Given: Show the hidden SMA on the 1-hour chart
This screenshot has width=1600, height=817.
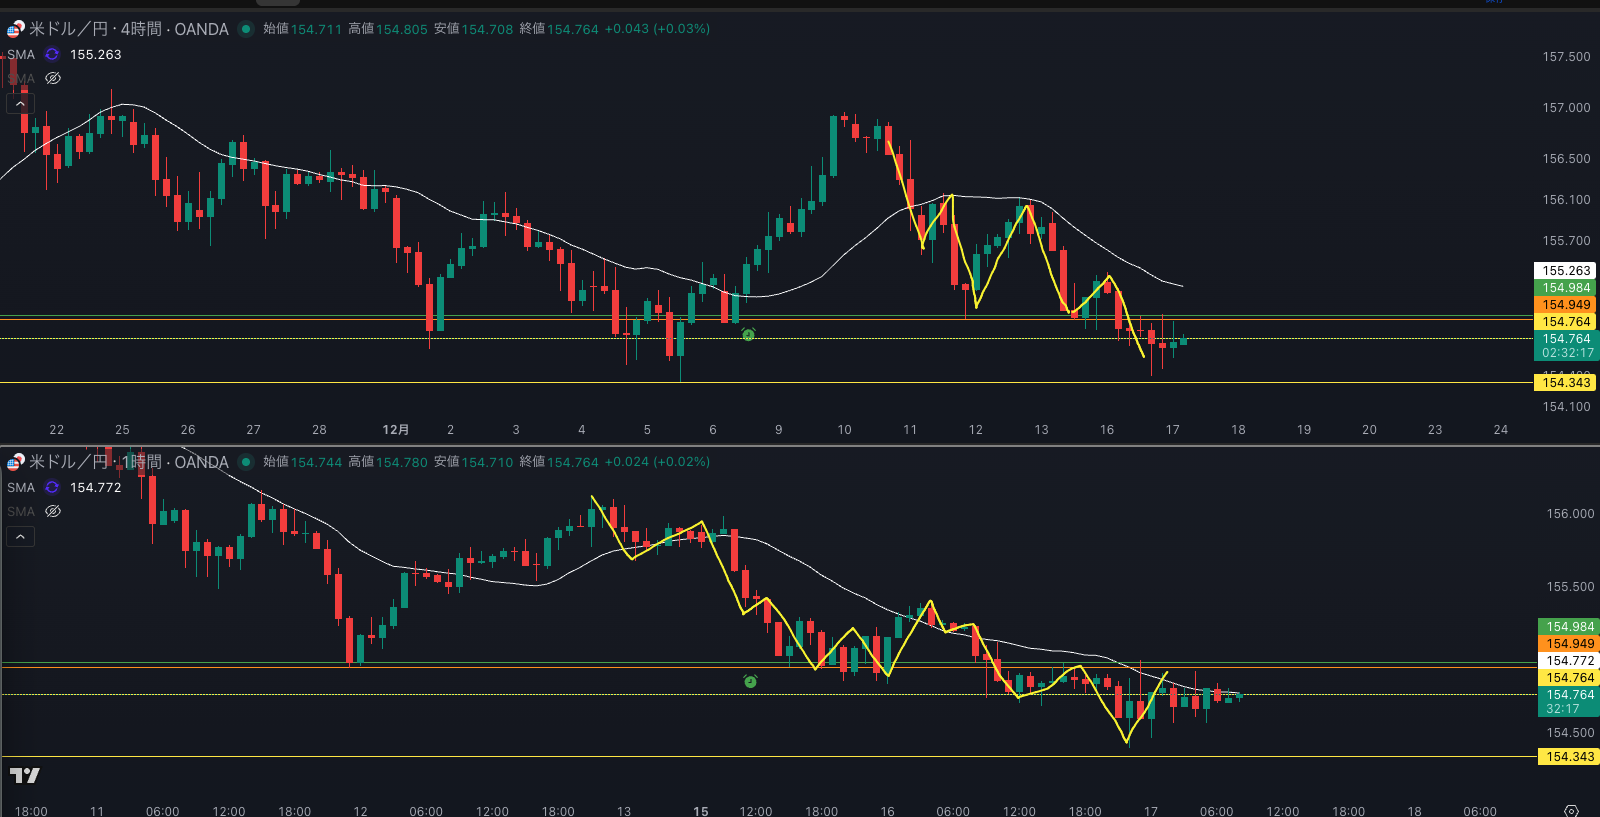Looking at the screenshot, I should pyautogui.click(x=53, y=511).
